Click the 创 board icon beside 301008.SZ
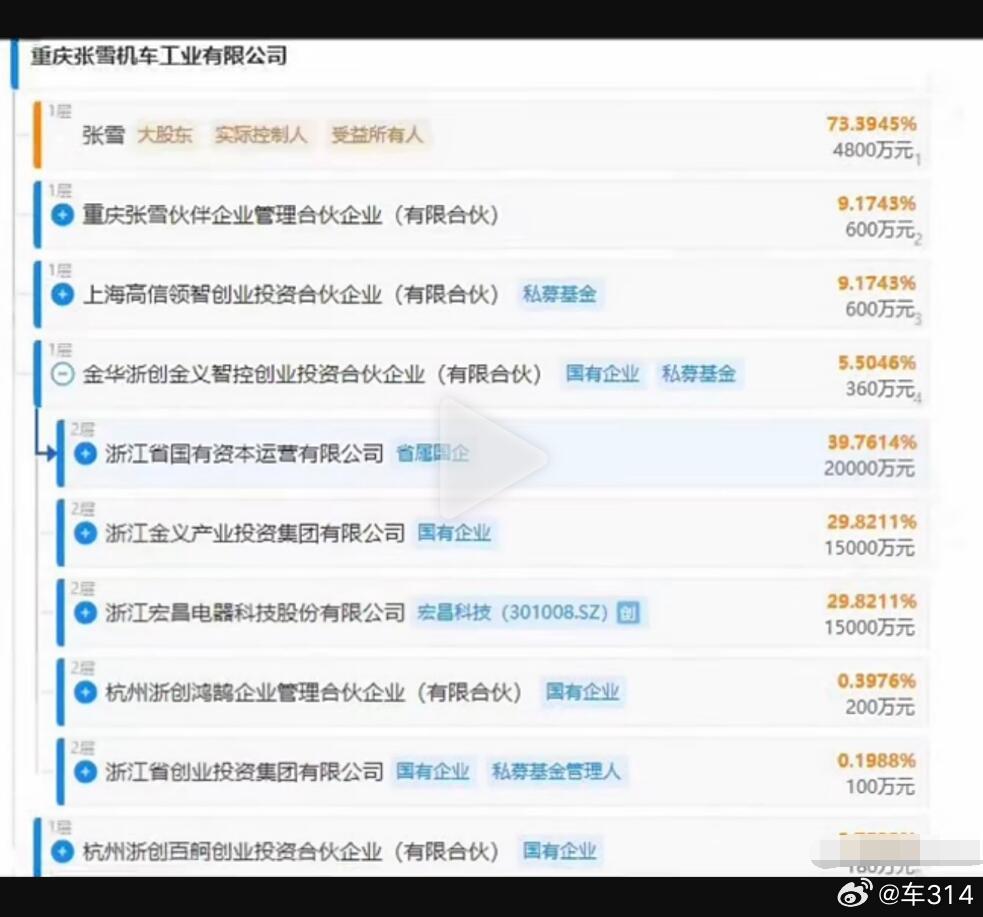Viewport: 983px width, 917px height. 628,612
